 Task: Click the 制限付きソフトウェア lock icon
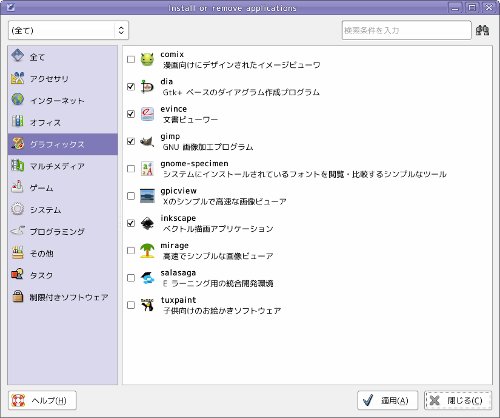(17, 296)
